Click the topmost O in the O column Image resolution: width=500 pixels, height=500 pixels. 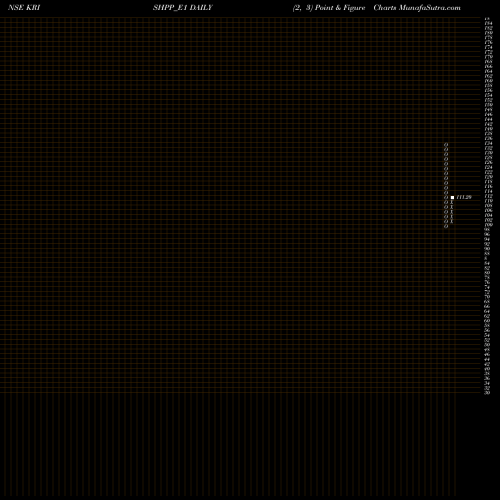tap(446, 145)
